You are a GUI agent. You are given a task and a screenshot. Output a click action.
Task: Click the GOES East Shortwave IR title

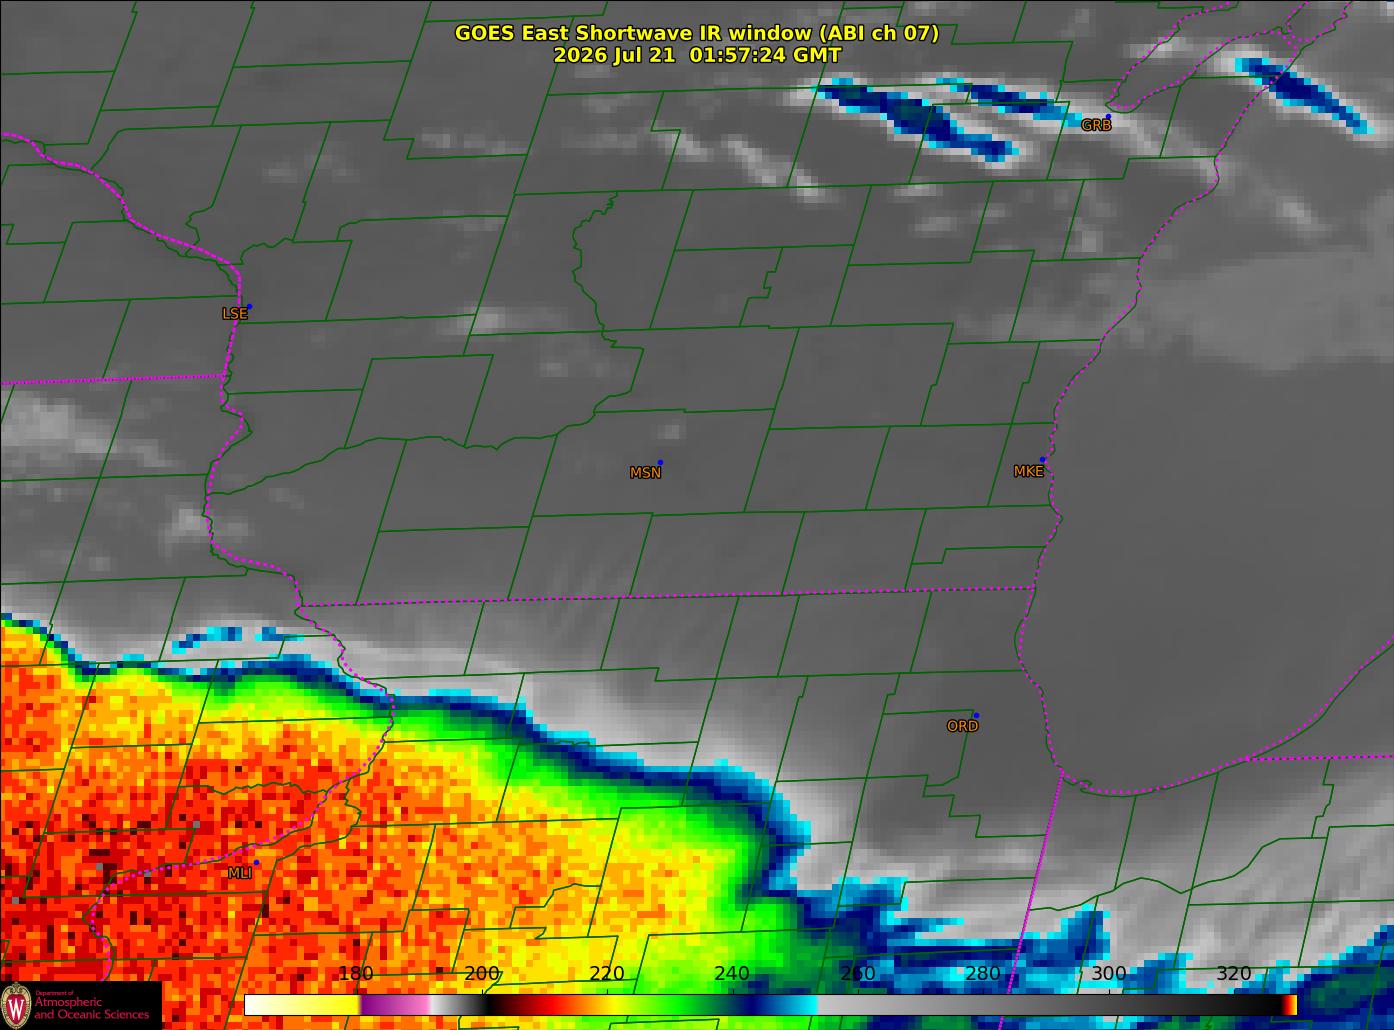click(697, 33)
